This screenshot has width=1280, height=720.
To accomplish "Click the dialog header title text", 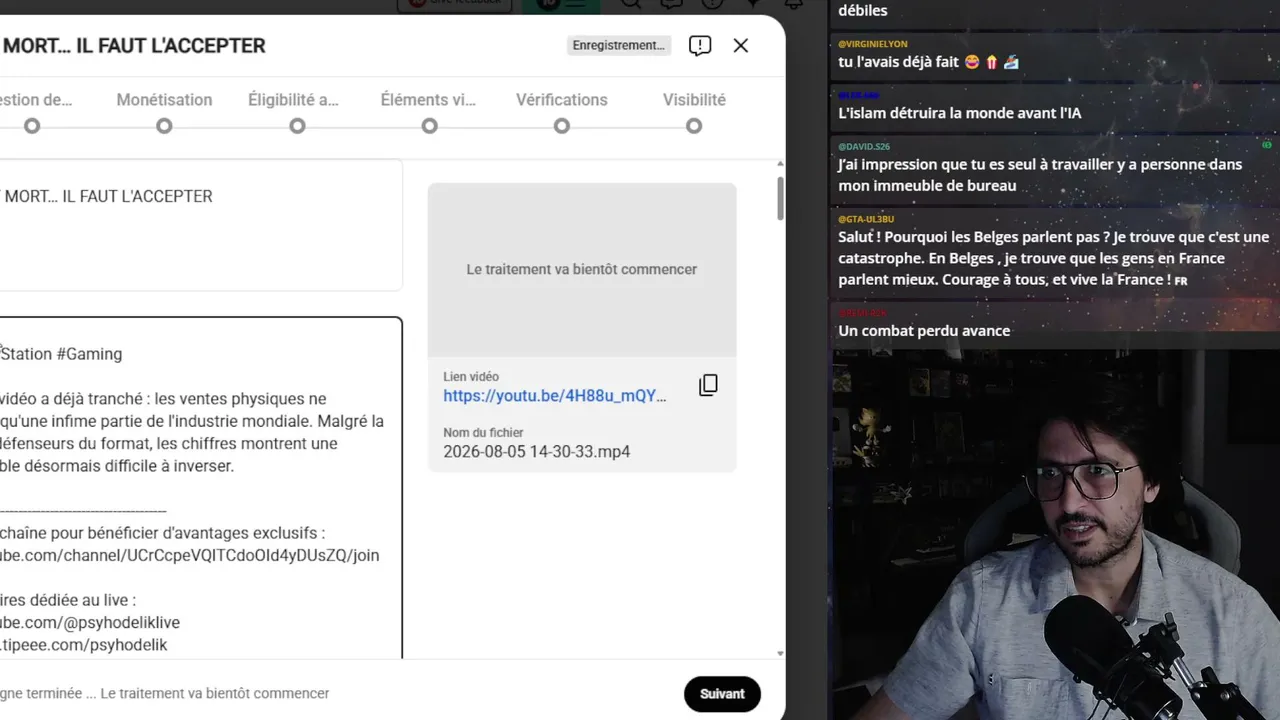I will [x=134, y=45].
